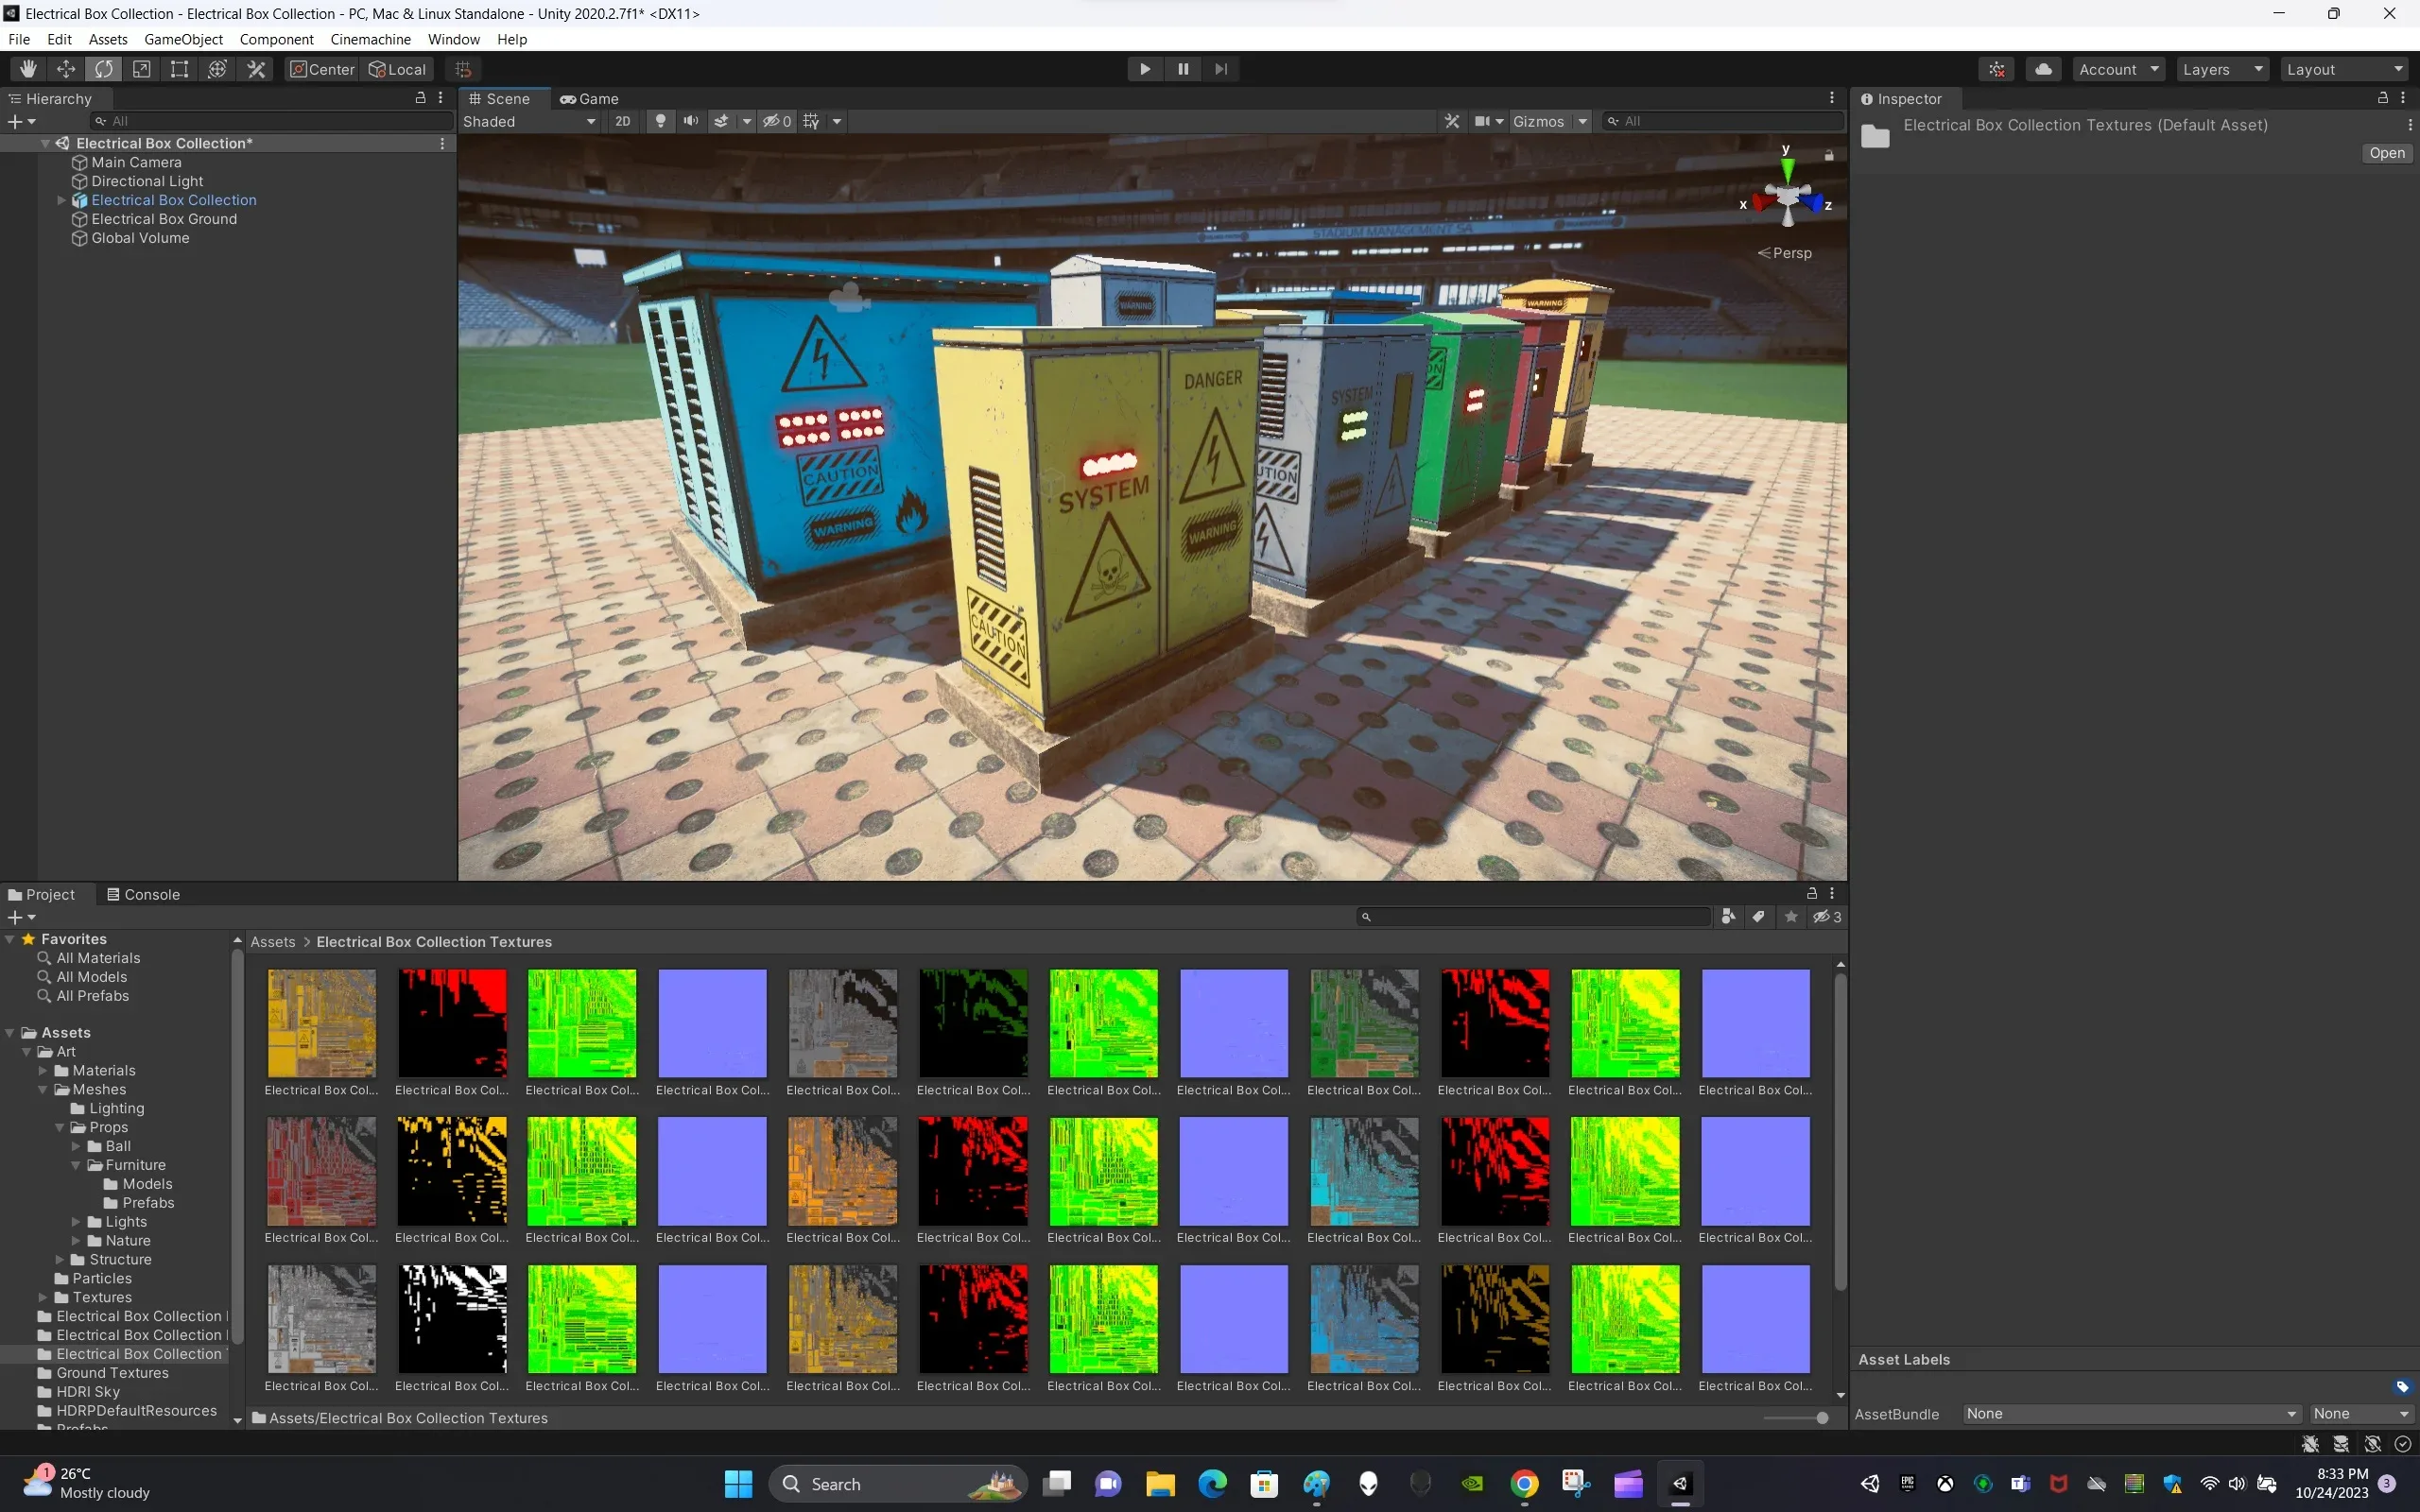Toggle scene grid visibility
The height and width of the screenshot is (1512, 2420).
811,121
